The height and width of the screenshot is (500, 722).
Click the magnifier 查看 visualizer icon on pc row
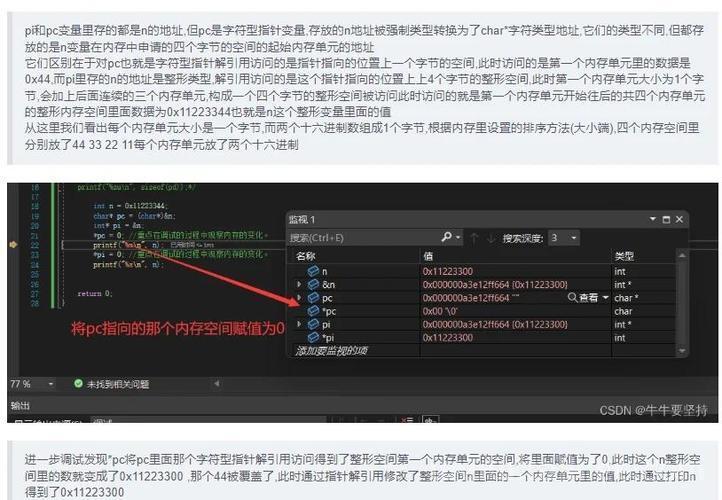[x=572, y=297]
